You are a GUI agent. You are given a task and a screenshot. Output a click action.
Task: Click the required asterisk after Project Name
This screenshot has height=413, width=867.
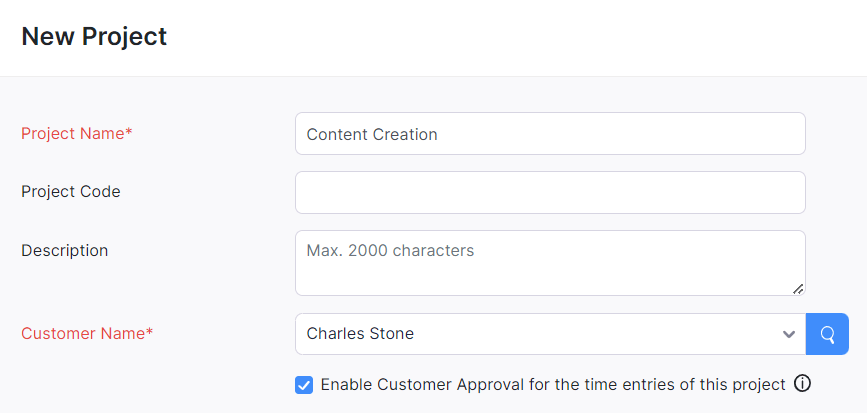point(129,132)
